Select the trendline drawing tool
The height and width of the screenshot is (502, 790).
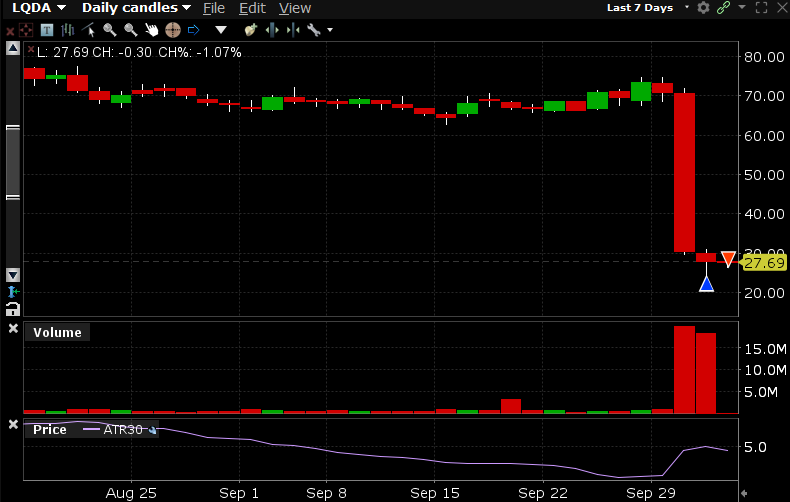[x=88, y=30]
